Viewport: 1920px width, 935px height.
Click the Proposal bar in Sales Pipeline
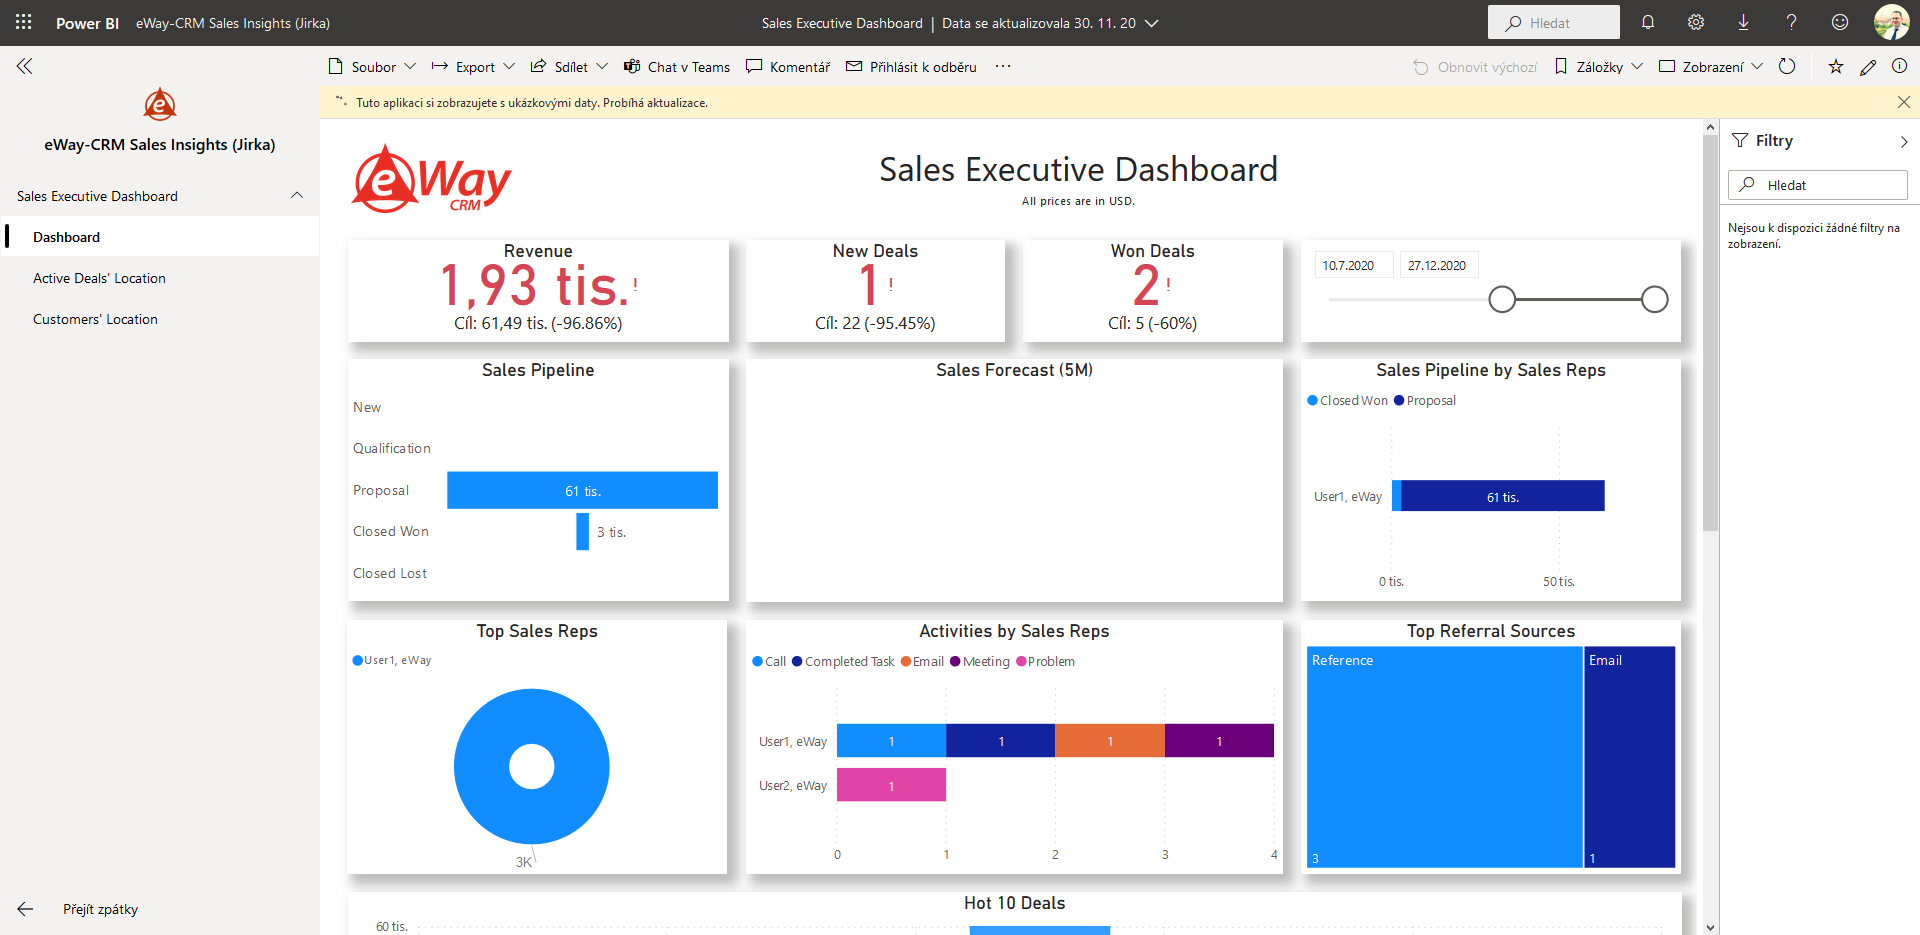point(582,490)
